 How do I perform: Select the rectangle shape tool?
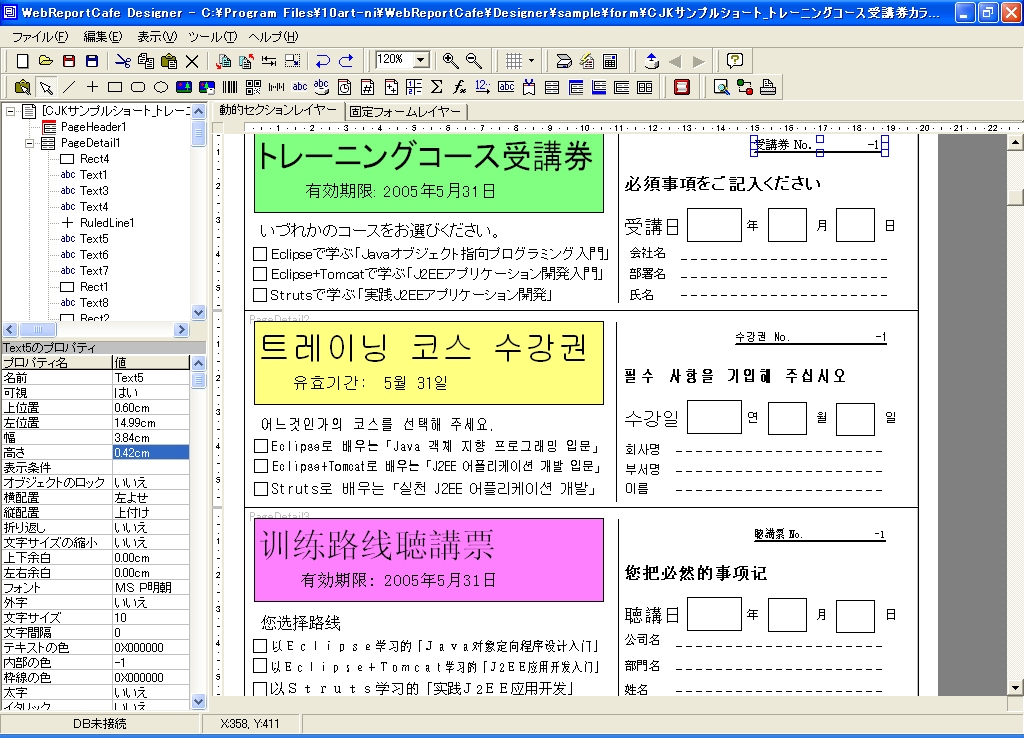click(x=115, y=87)
